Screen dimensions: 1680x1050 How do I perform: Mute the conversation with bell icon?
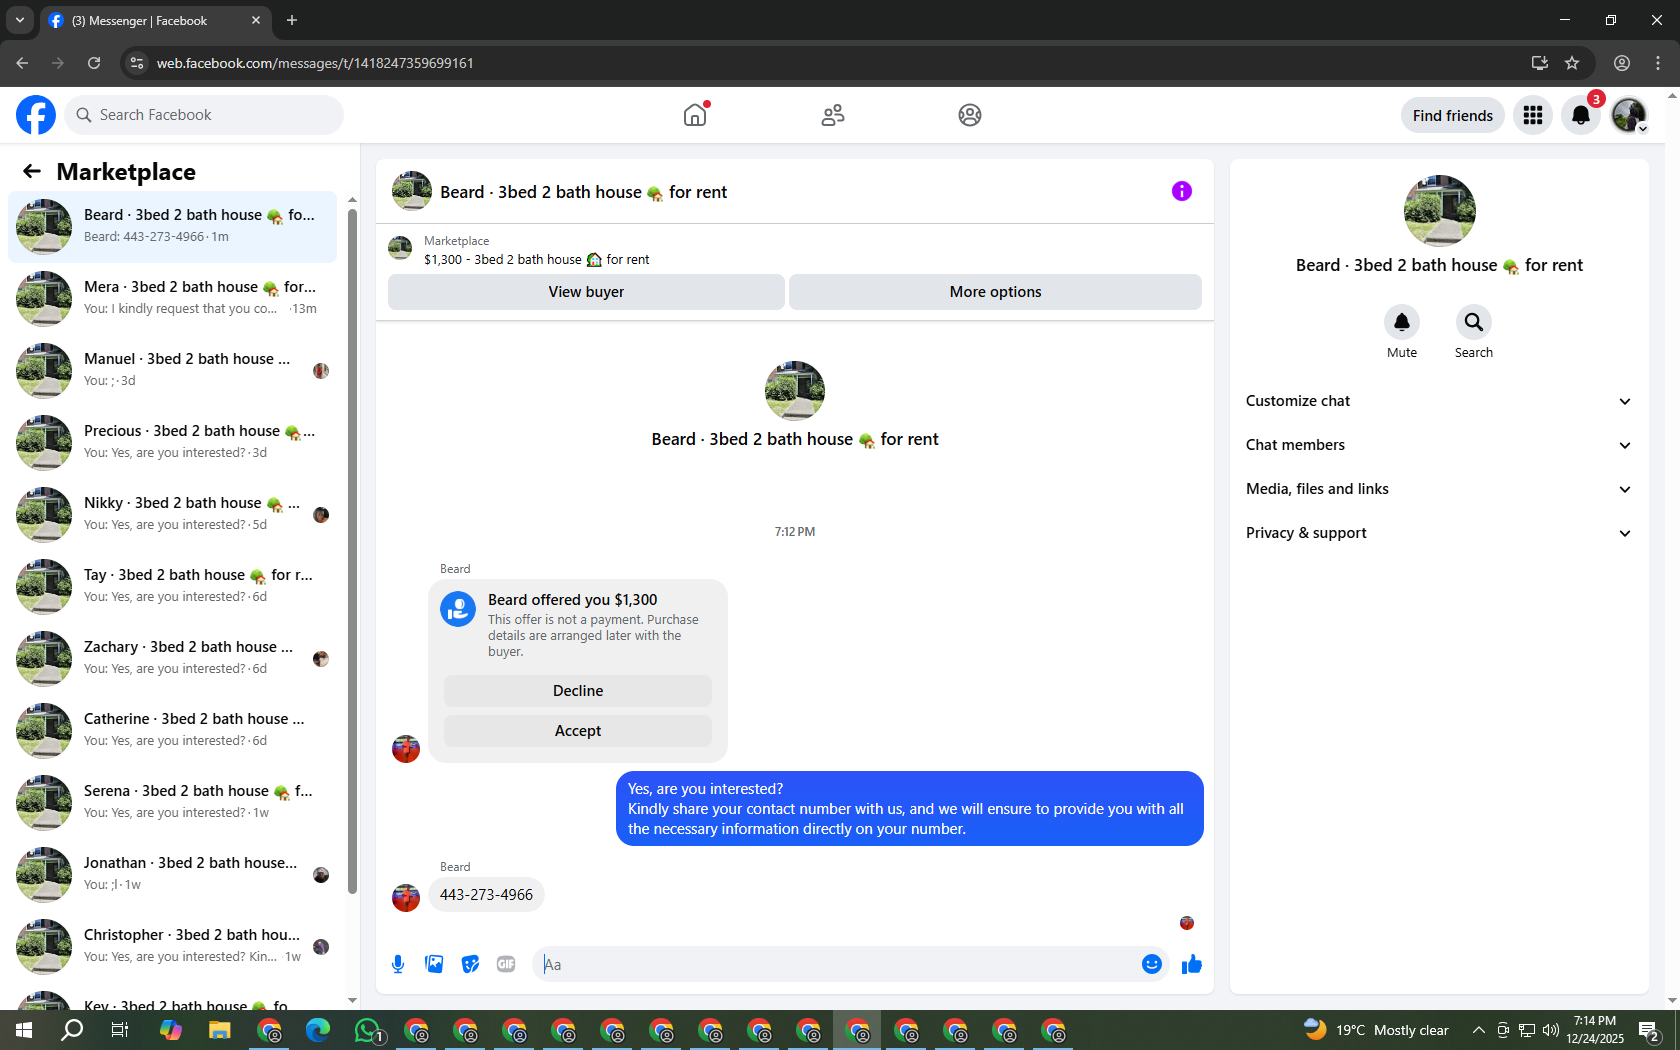tap(1402, 322)
